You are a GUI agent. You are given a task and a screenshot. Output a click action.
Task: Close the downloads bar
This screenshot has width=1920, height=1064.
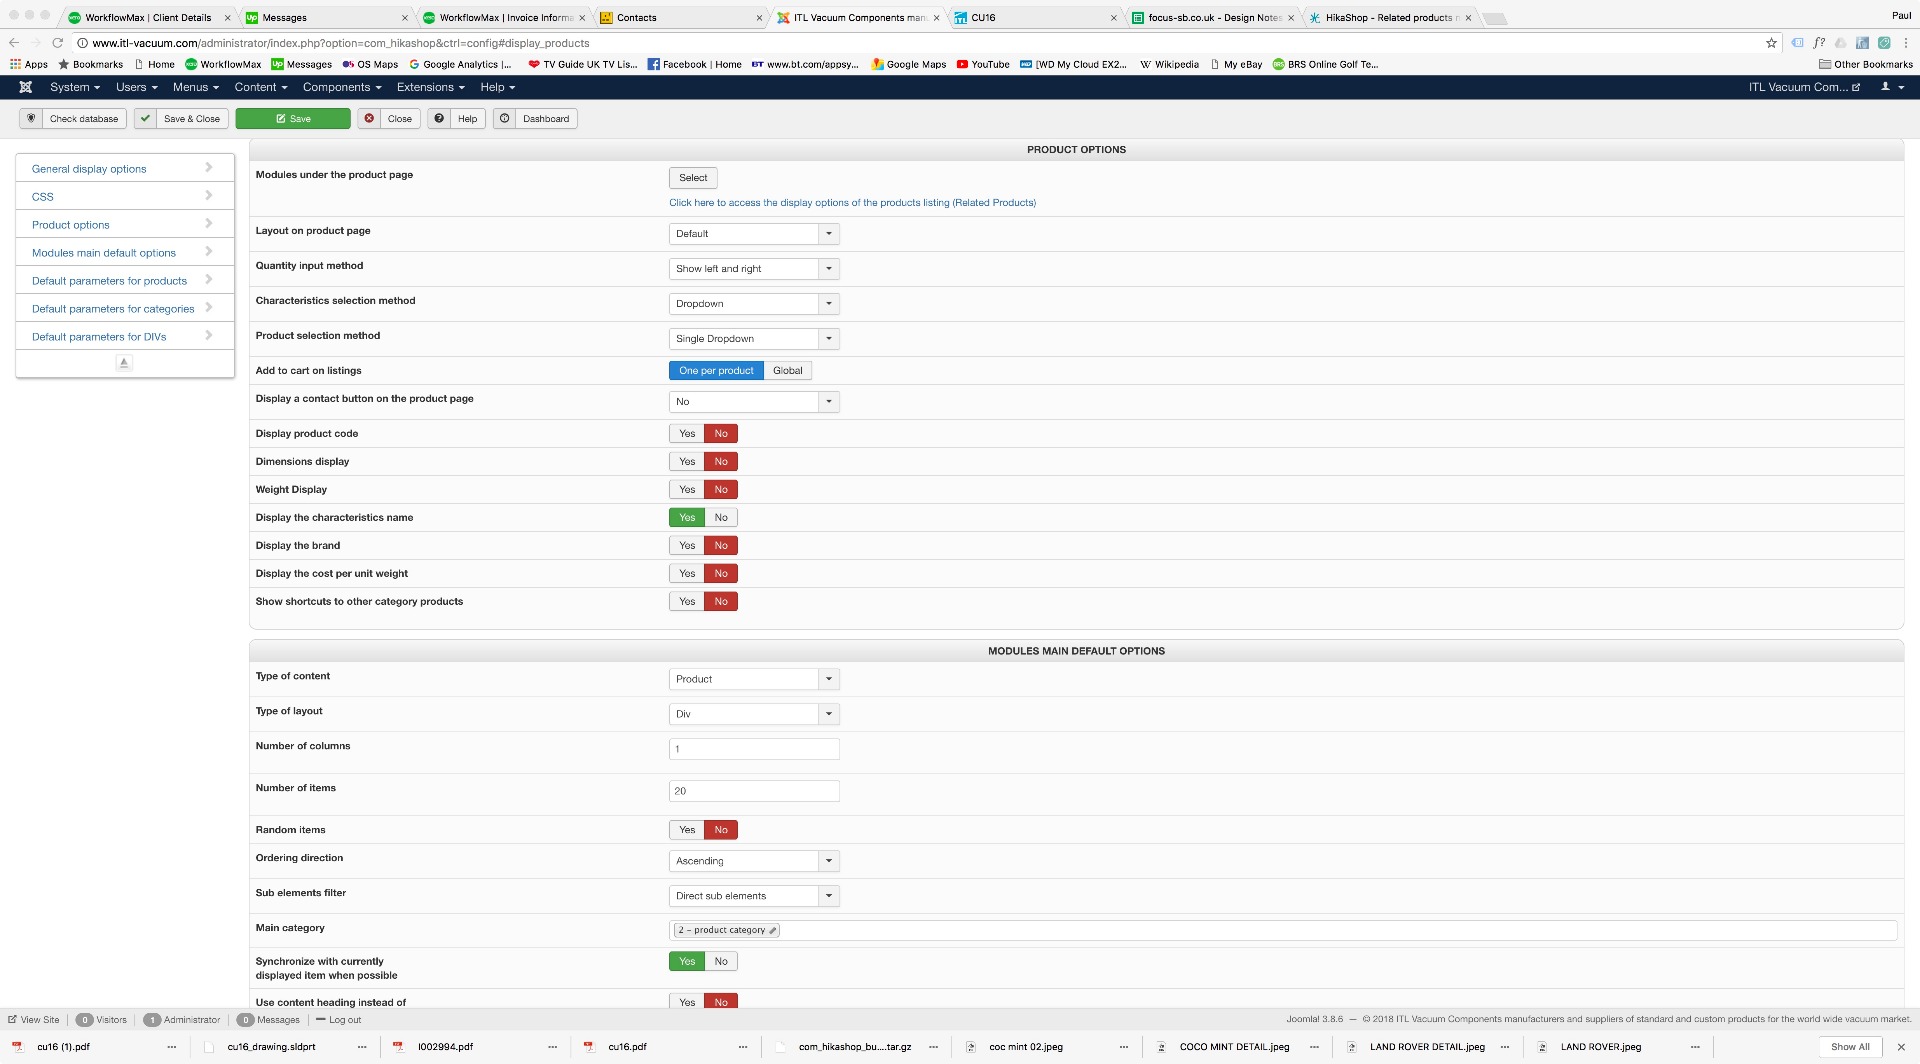(1901, 1047)
